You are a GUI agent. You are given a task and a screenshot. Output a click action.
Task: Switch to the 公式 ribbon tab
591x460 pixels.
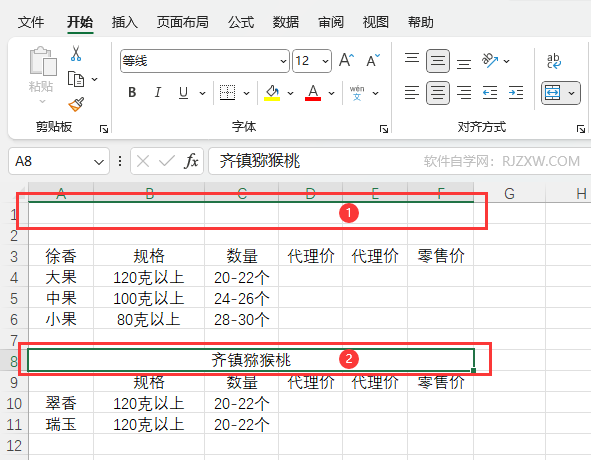click(241, 22)
